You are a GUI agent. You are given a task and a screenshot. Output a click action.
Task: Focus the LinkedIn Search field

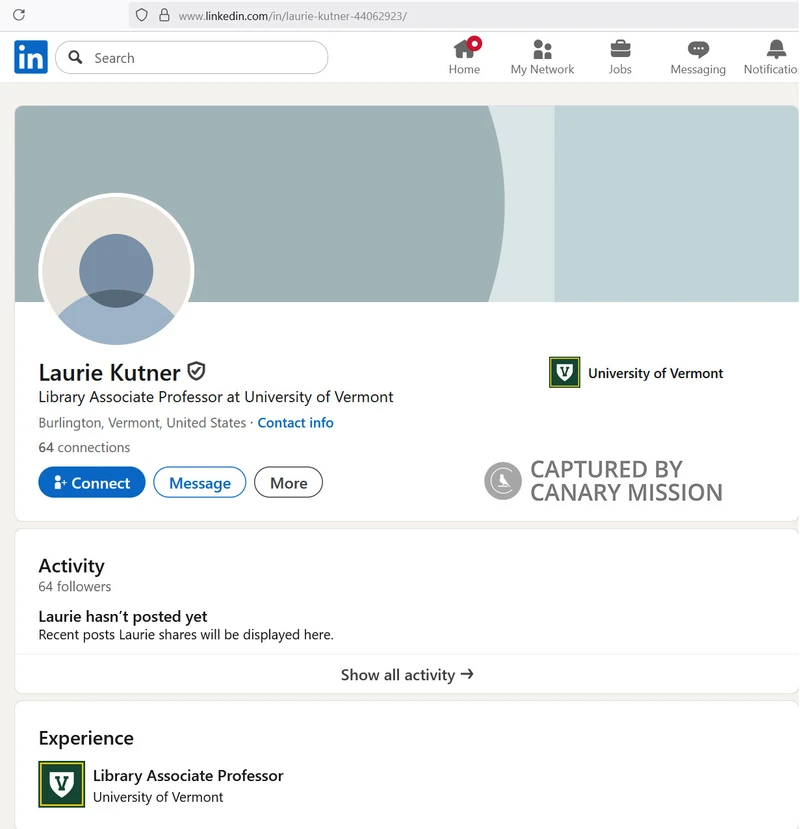pyautogui.click(x=191, y=57)
